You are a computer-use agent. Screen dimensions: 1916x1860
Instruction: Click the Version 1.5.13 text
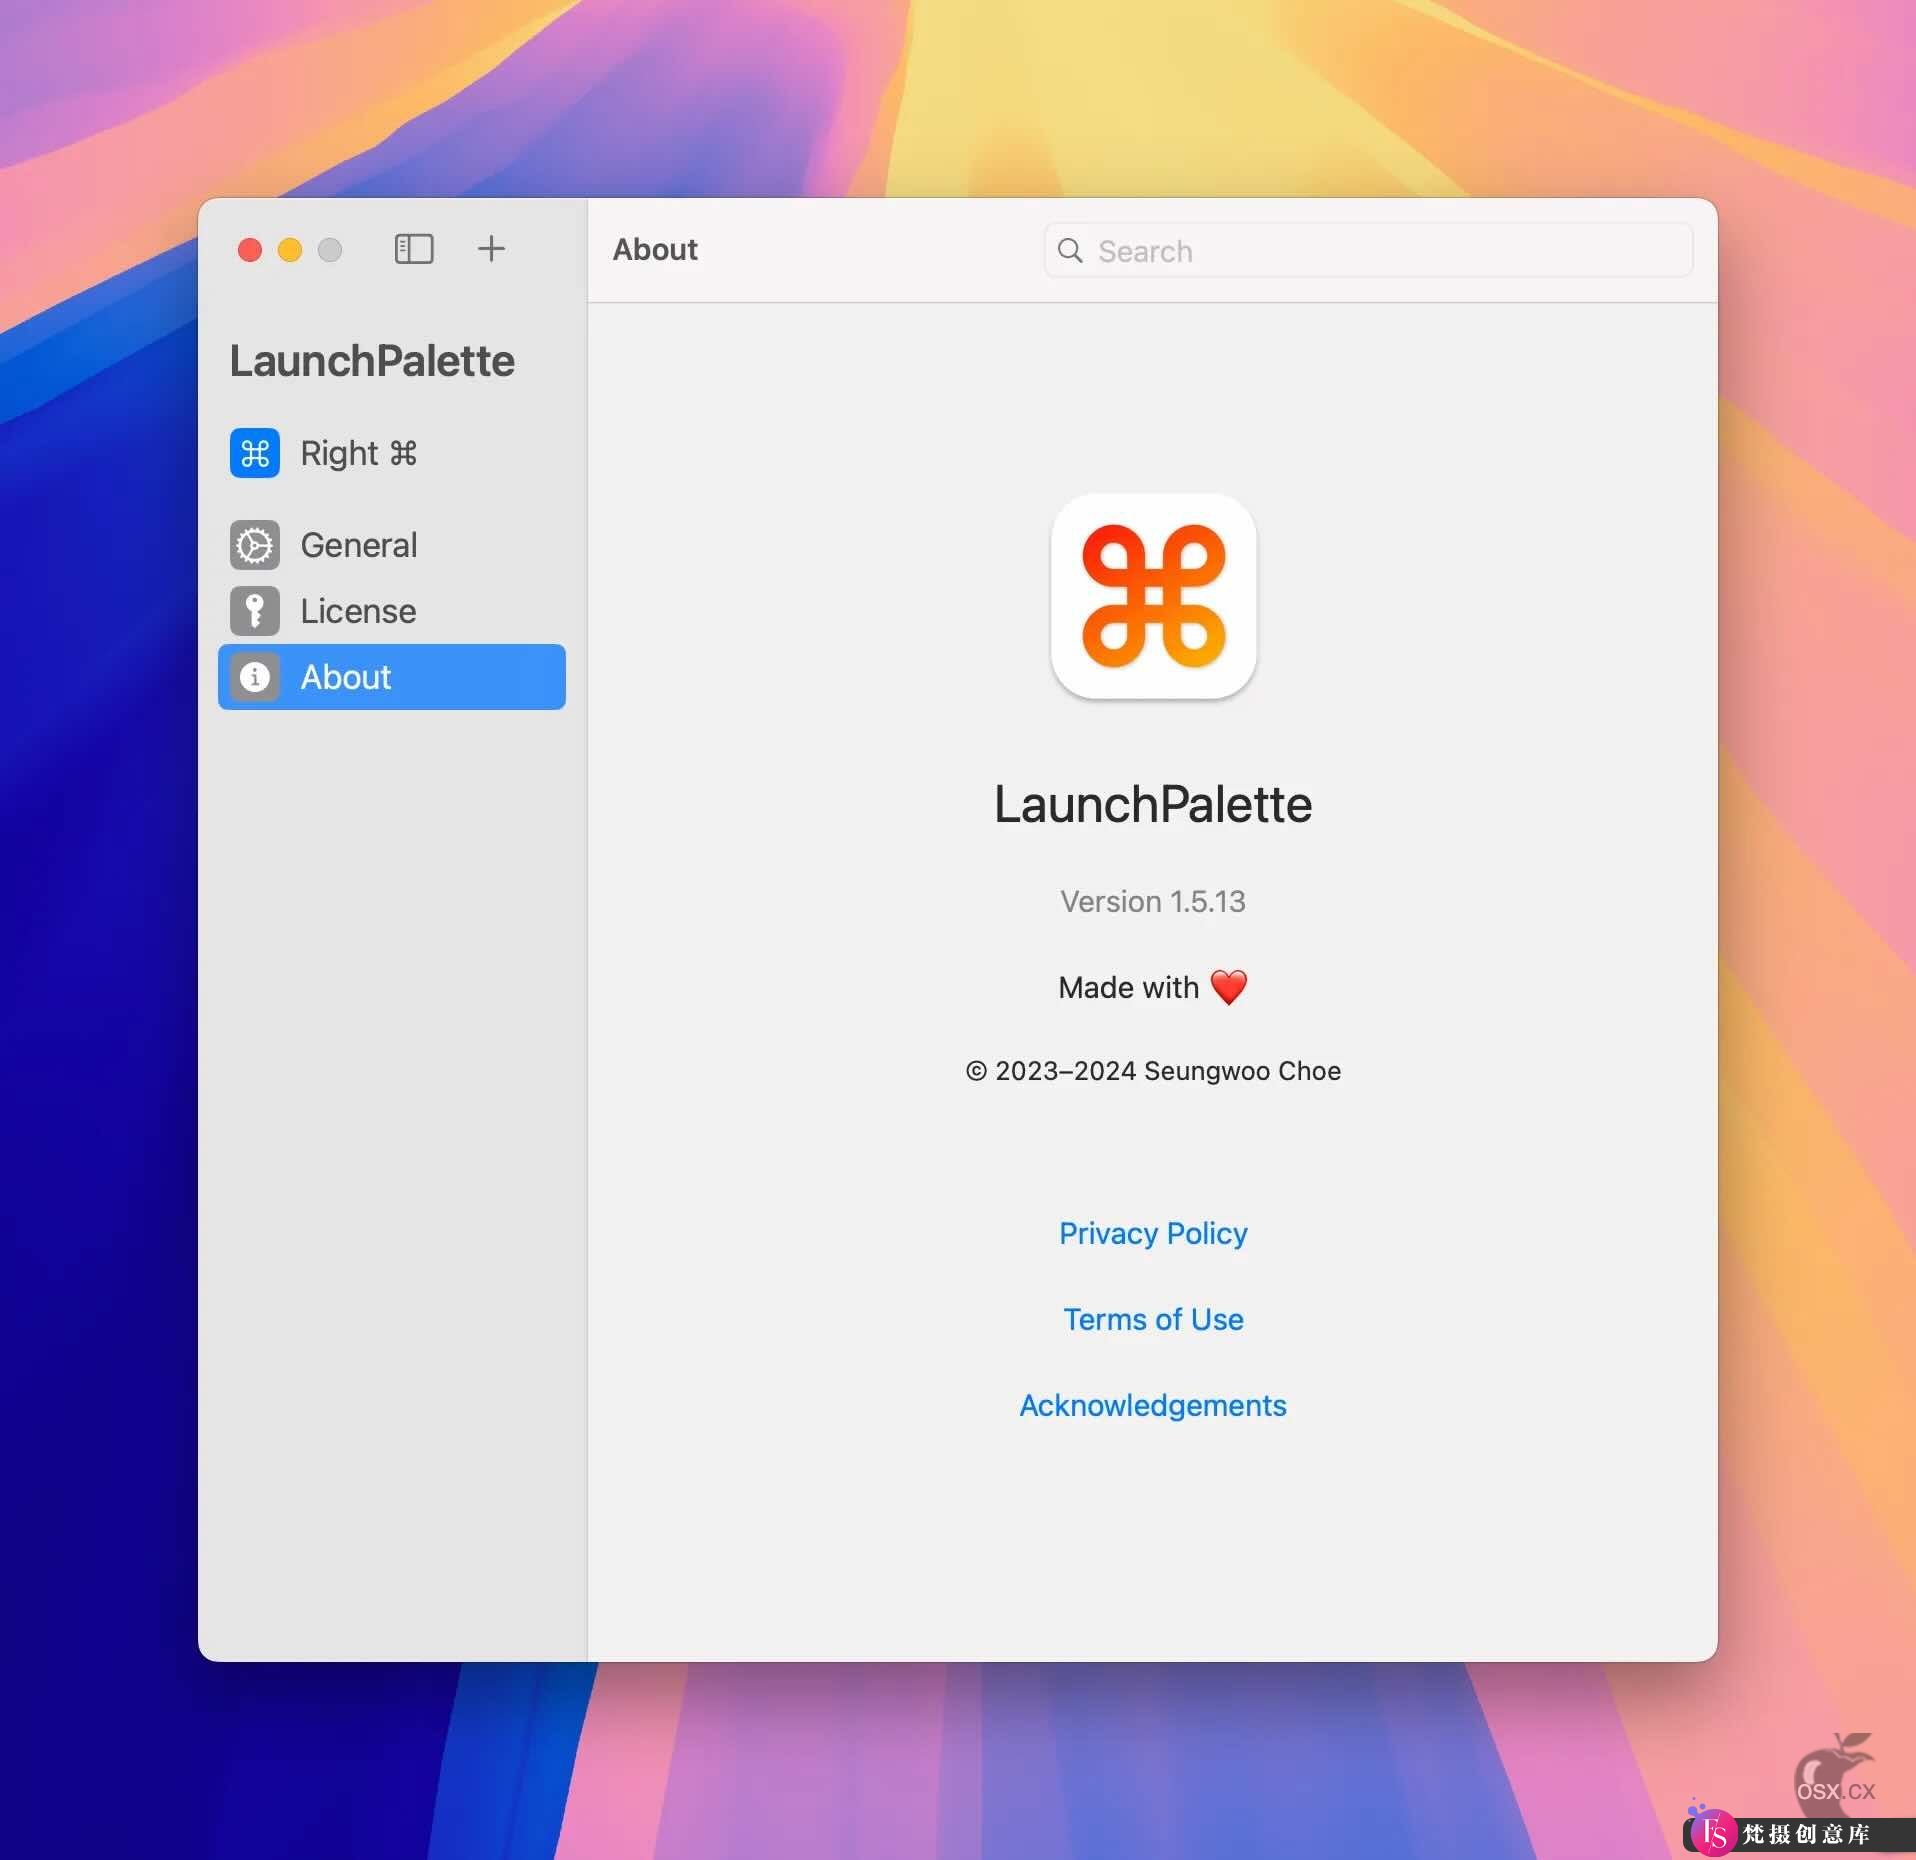(1153, 902)
